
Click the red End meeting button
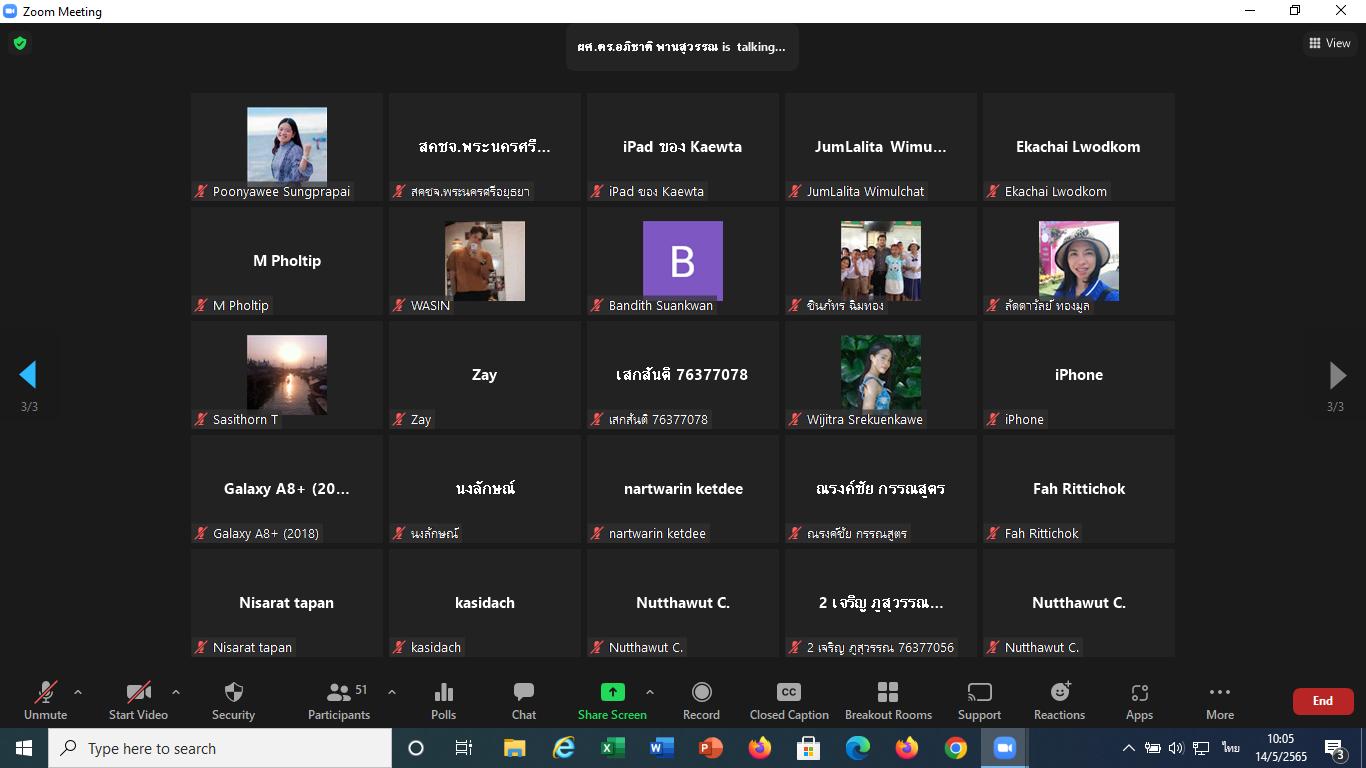1323,701
